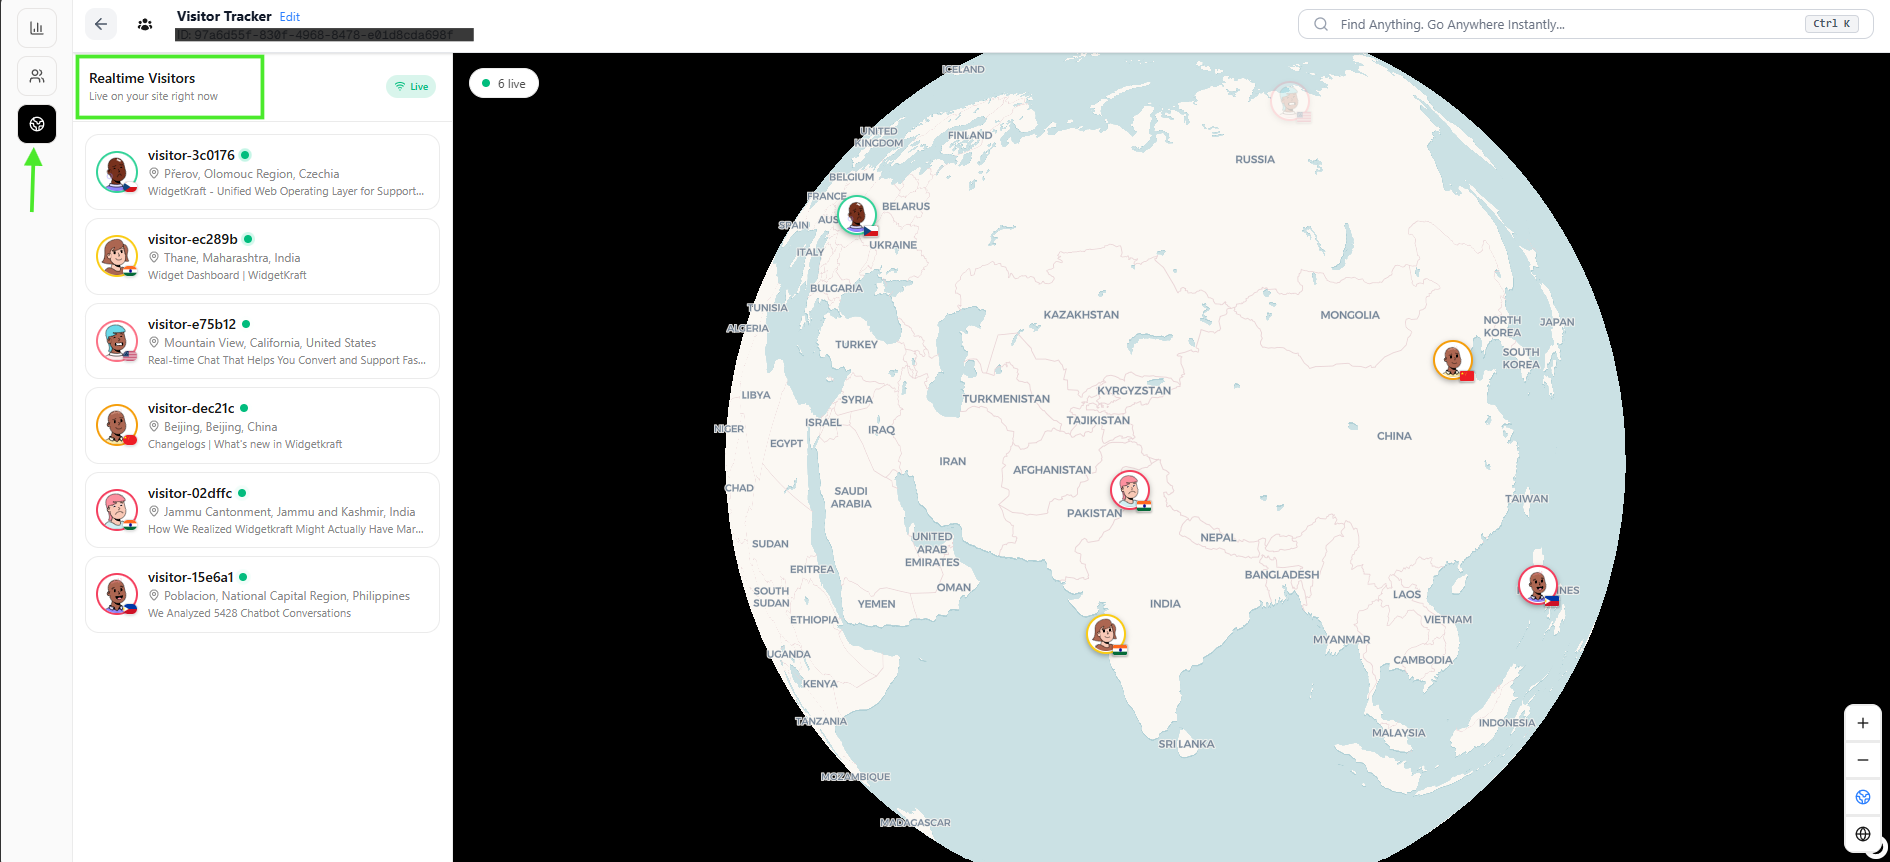Click avatar of visitor-02dffc in list
Image resolution: width=1890 pixels, height=862 pixels.
[x=117, y=510]
